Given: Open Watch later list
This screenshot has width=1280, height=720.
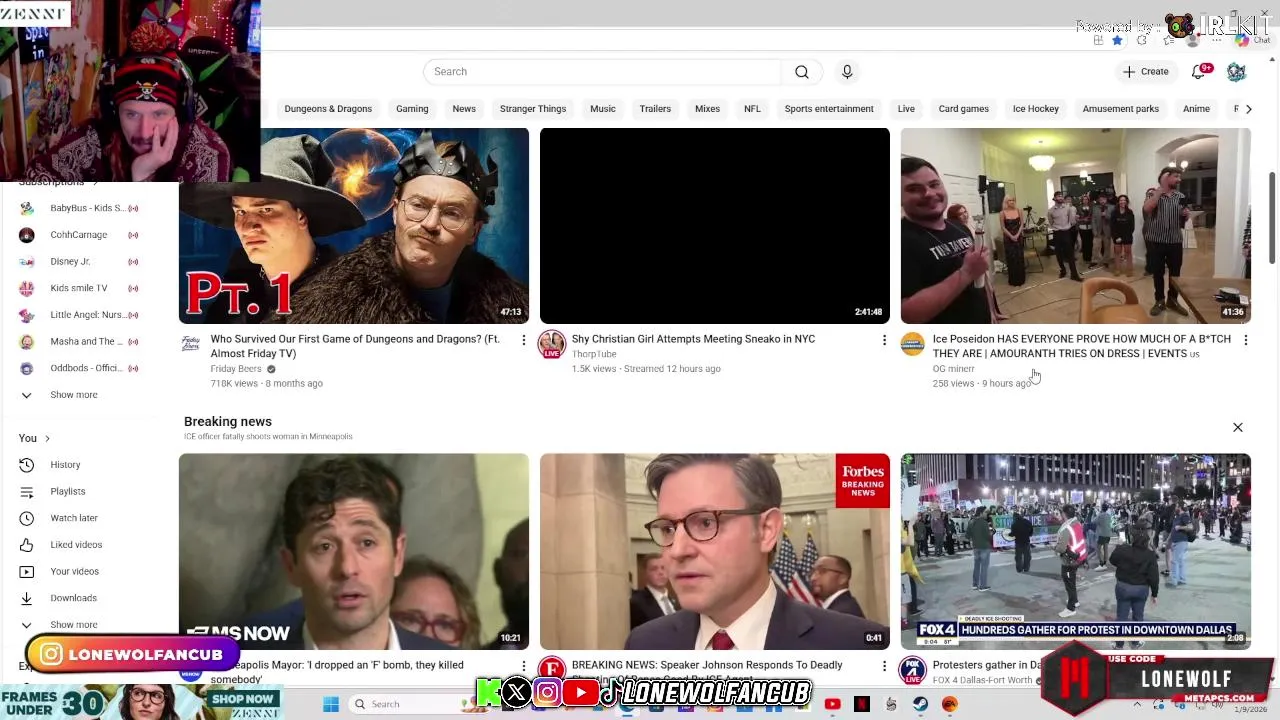Looking at the screenshot, I should coord(80,518).
